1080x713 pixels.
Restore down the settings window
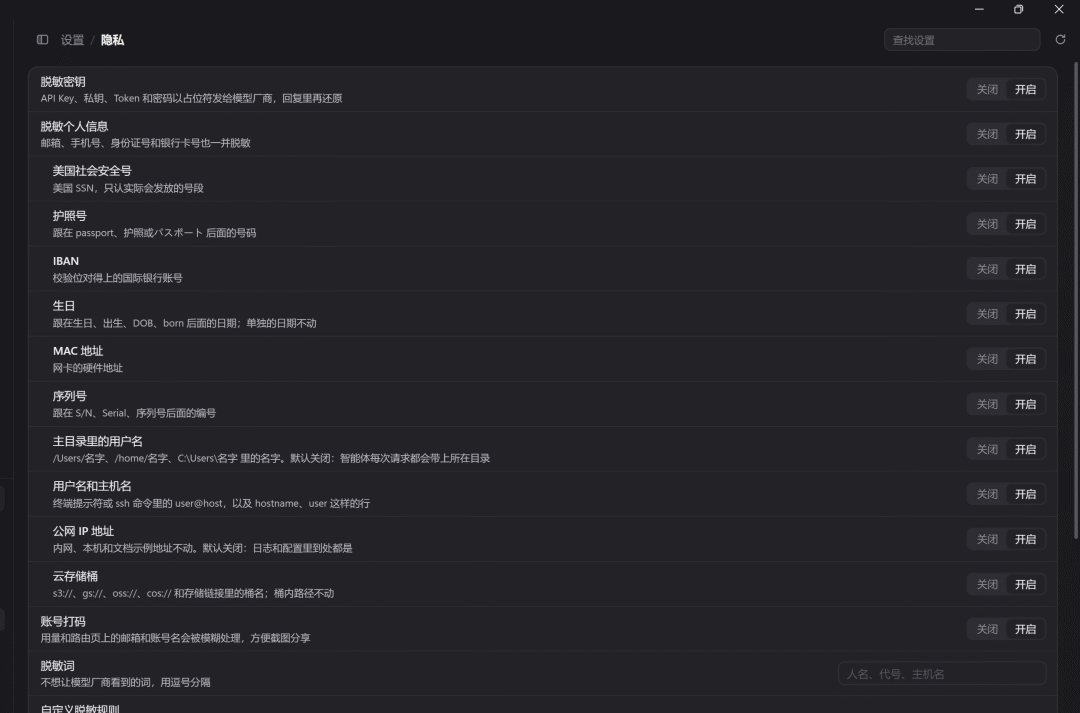[1019, 9]
